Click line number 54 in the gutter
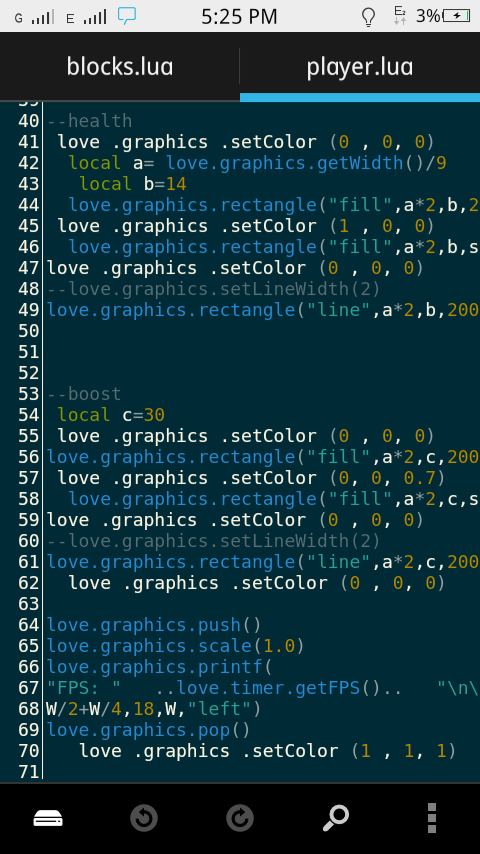The image size is (480, 854). pos(28,415)
